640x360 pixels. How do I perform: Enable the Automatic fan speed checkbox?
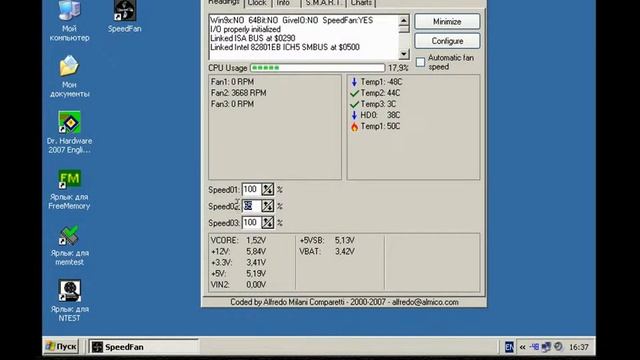(x=420, y=62)
